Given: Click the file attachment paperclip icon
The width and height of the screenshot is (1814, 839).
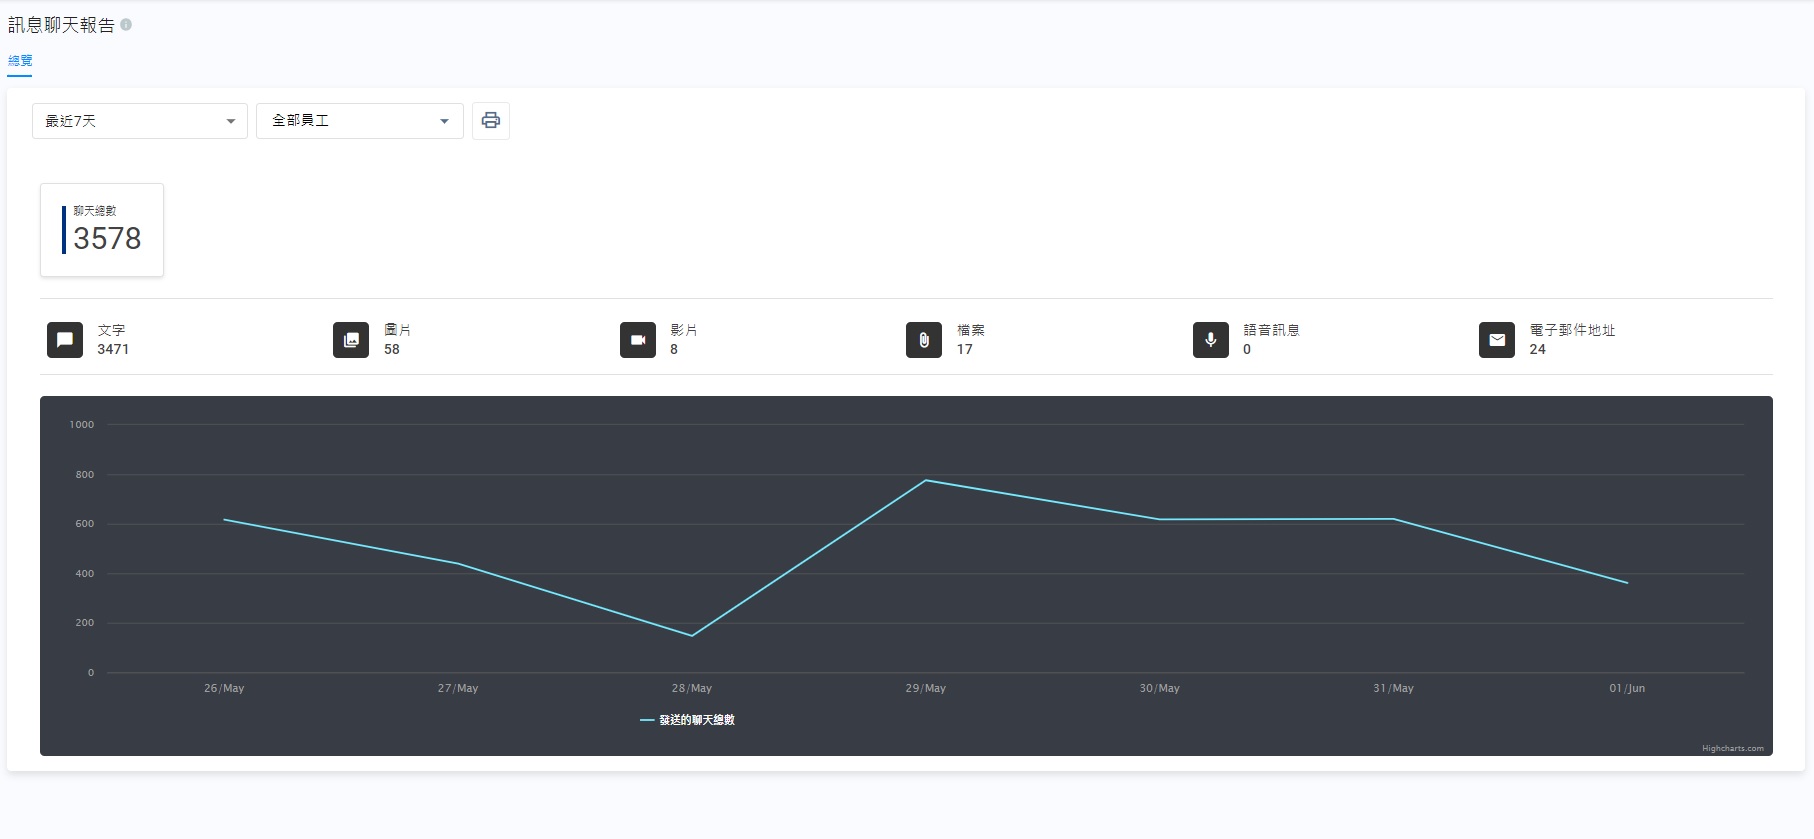Looking at the screenshot, I should pyautogui.click(x=924, y=340).
